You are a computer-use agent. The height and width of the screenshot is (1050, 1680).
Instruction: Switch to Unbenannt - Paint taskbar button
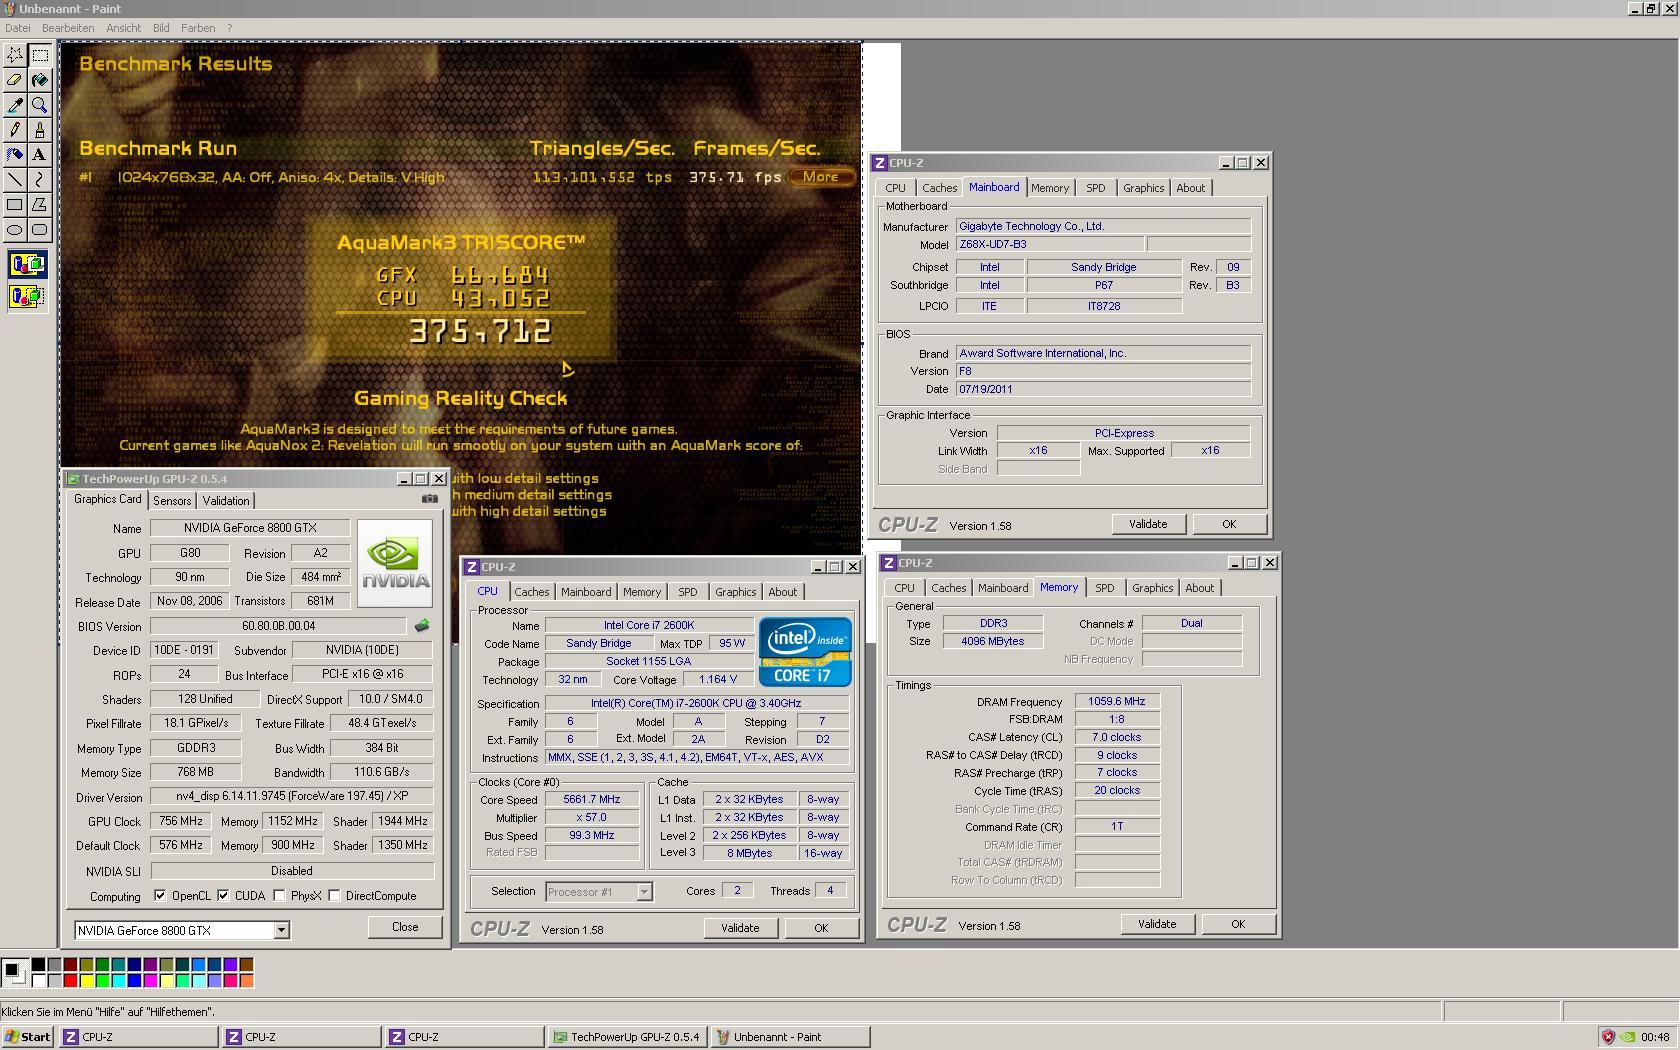point(790,1037)
